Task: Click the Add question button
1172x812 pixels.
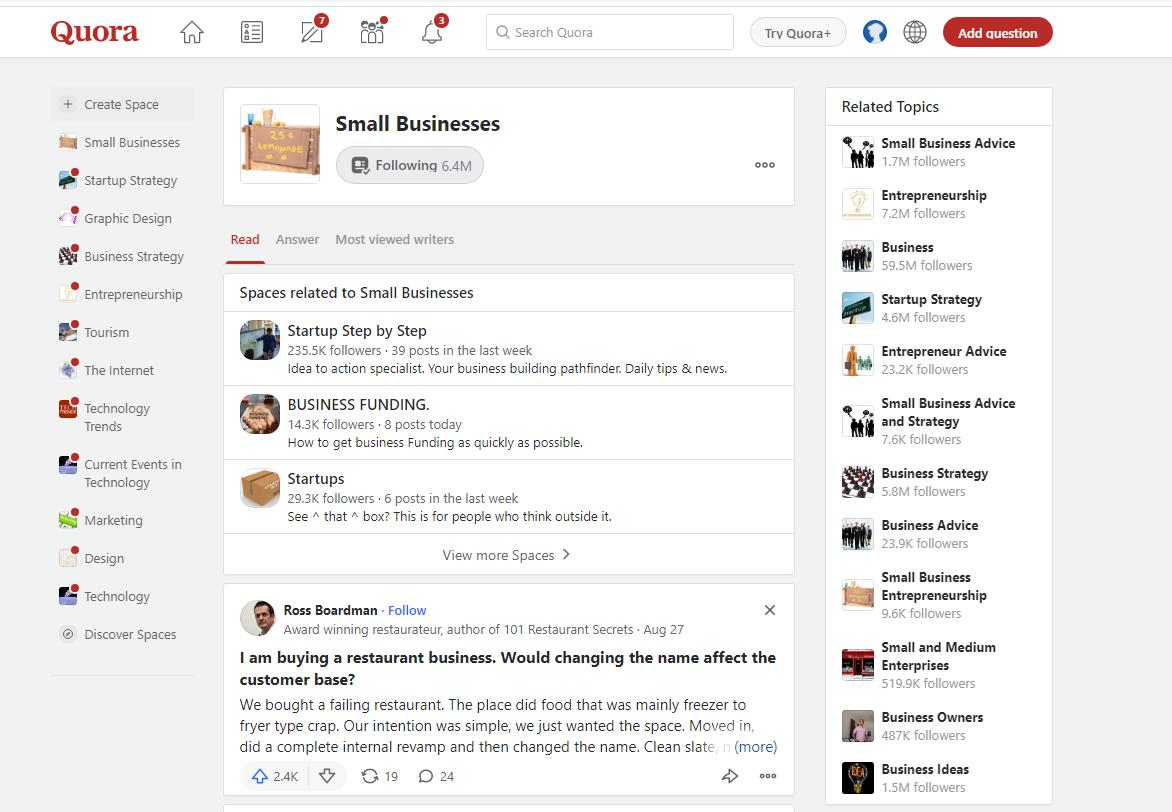Action: (x=997, y=33)
